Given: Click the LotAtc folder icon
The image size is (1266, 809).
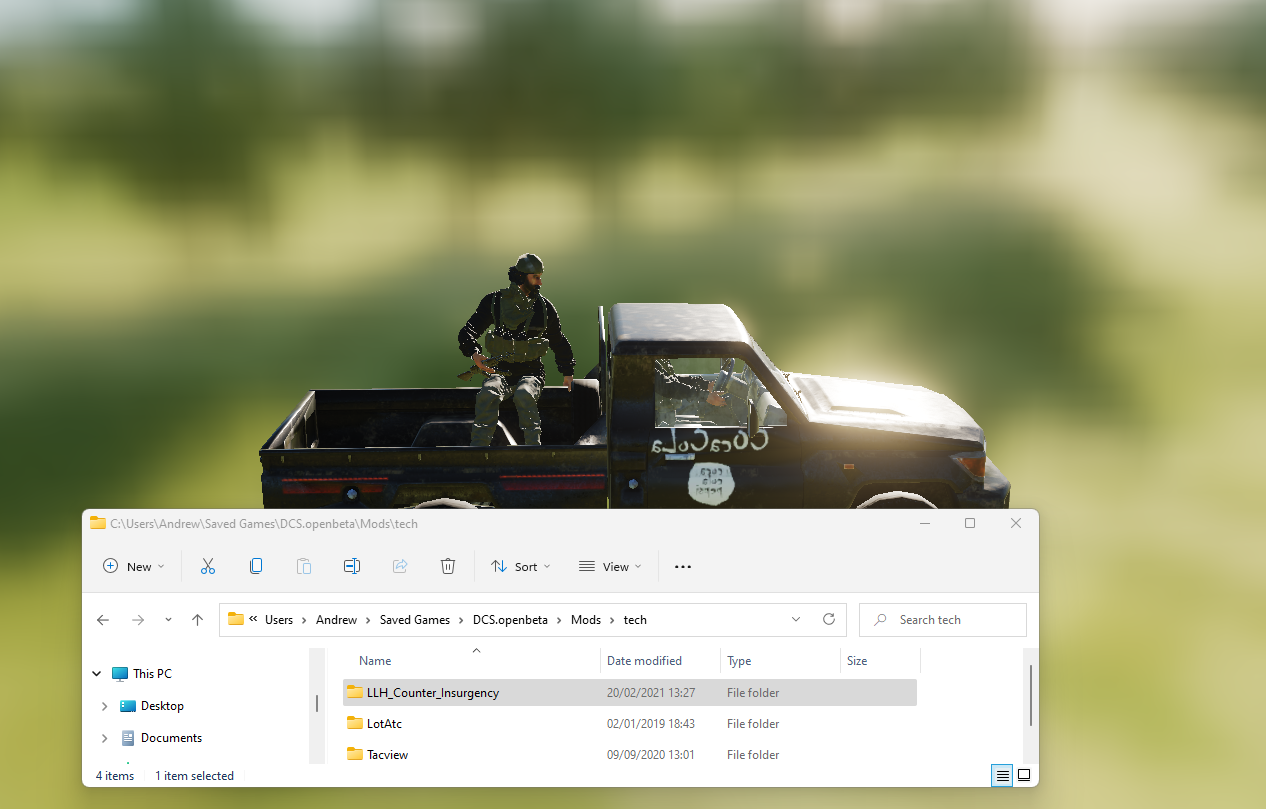Looking at the screenshot, I should (355, 723).
